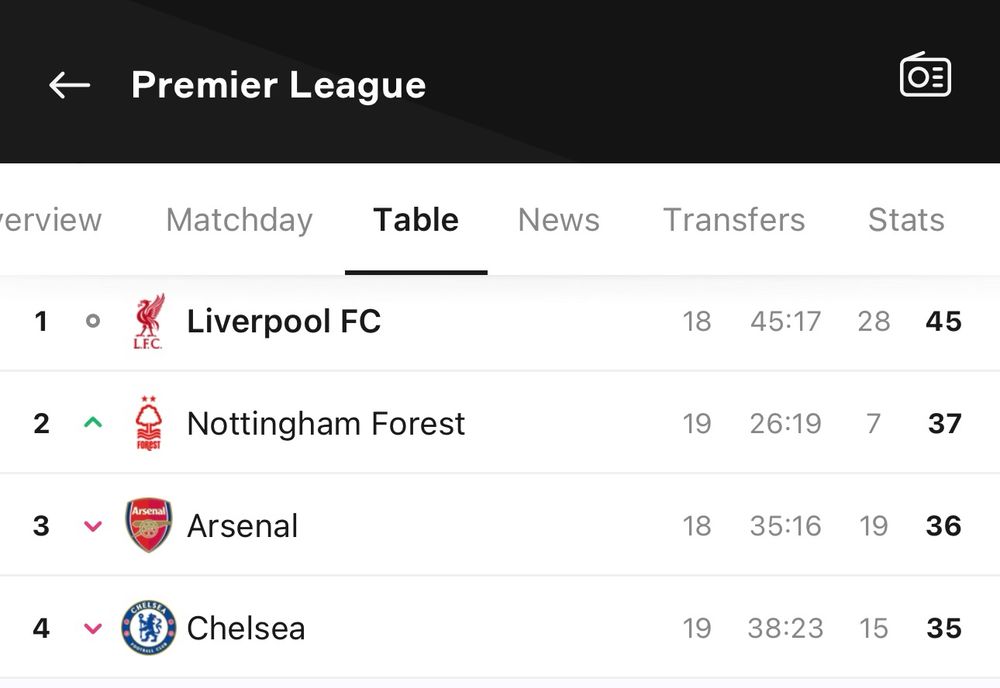This screenshot has height=688, width=1000.
Task: Switch to the Stats tab
Action: [x=906, y=220]
